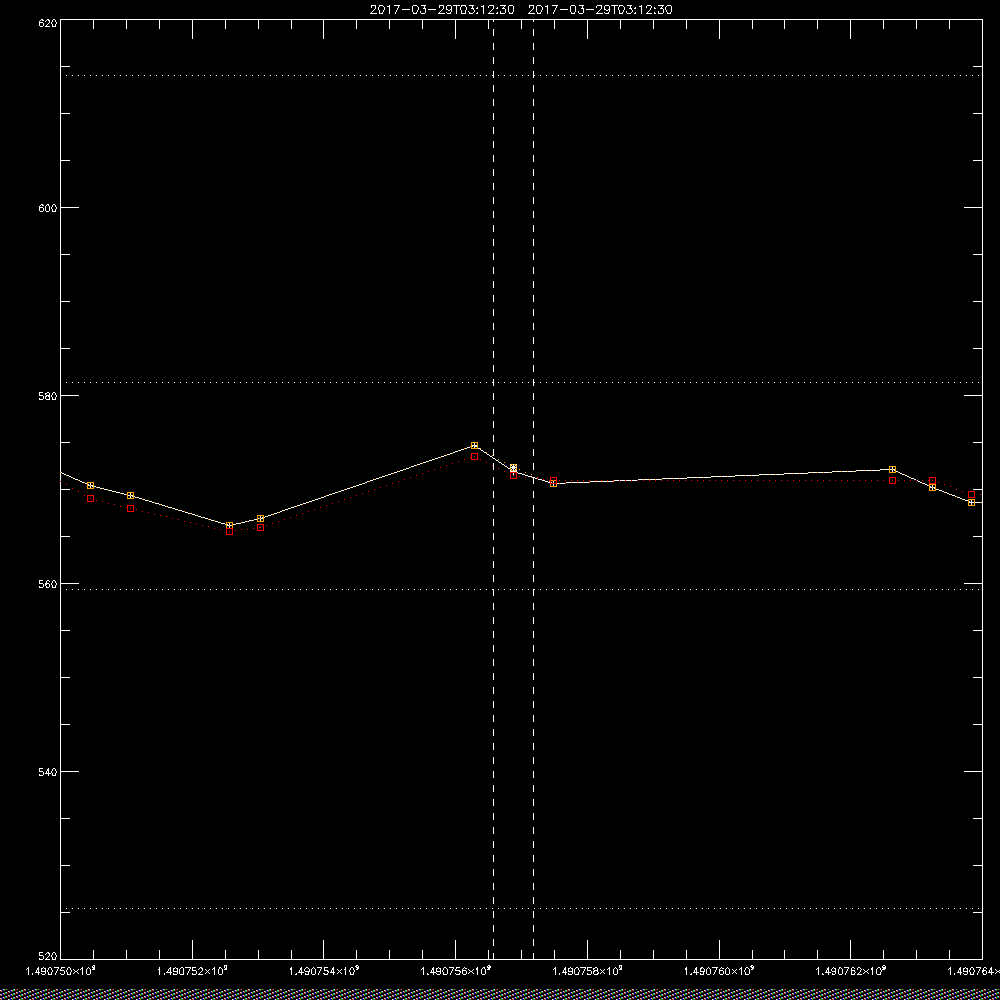Select the y-axis label 580
Screen dimensions: 1000x1000
[x=48, y=395]
